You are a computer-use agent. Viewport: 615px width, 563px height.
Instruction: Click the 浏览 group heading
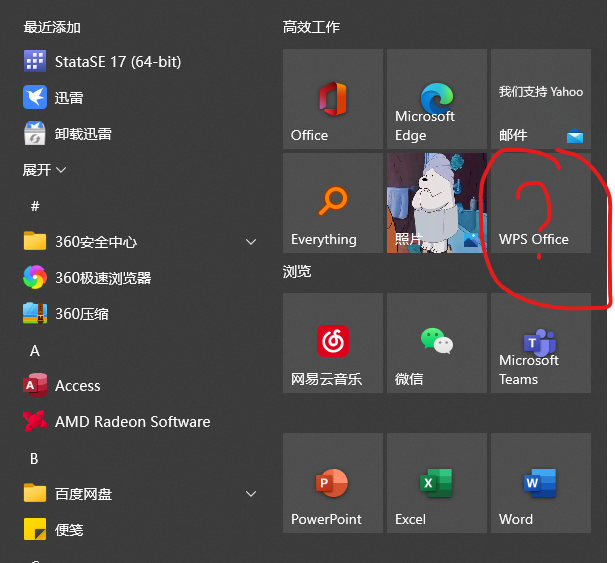pos(297,271)
